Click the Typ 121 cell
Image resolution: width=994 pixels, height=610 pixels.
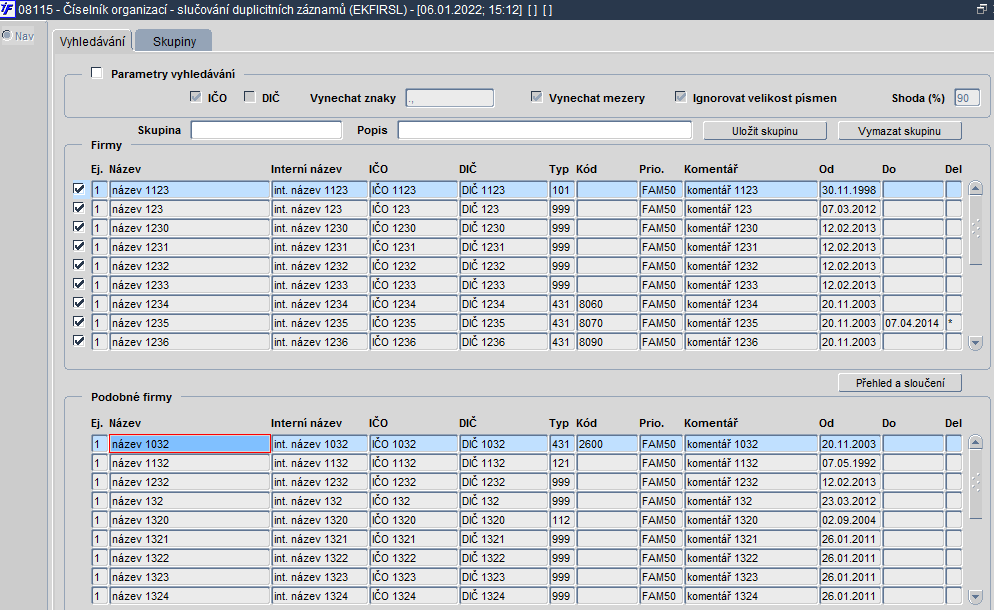(x=562, y=463)
